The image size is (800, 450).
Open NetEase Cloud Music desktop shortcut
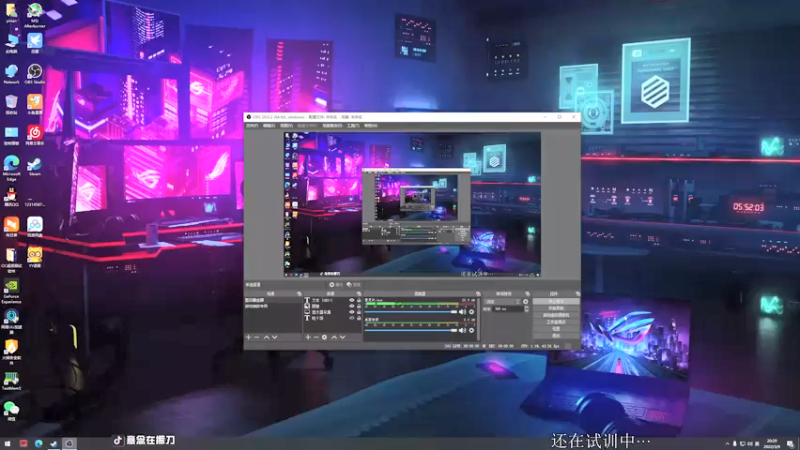point(34,135)
